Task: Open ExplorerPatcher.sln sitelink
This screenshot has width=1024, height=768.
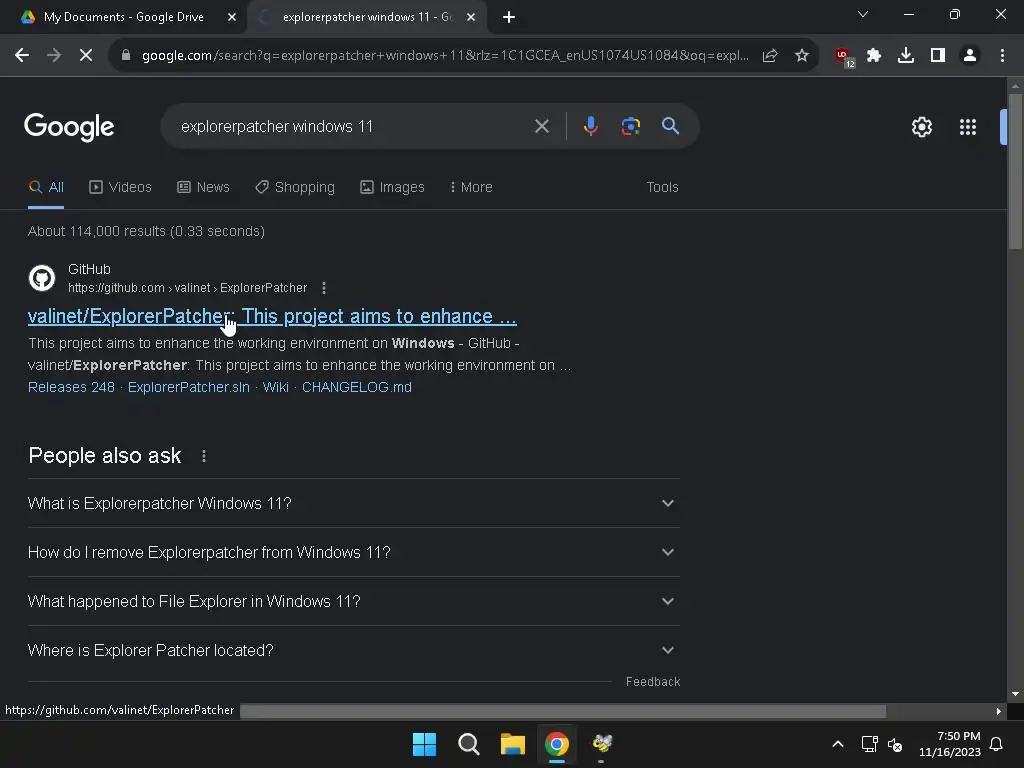Action: tap(189, 387)
